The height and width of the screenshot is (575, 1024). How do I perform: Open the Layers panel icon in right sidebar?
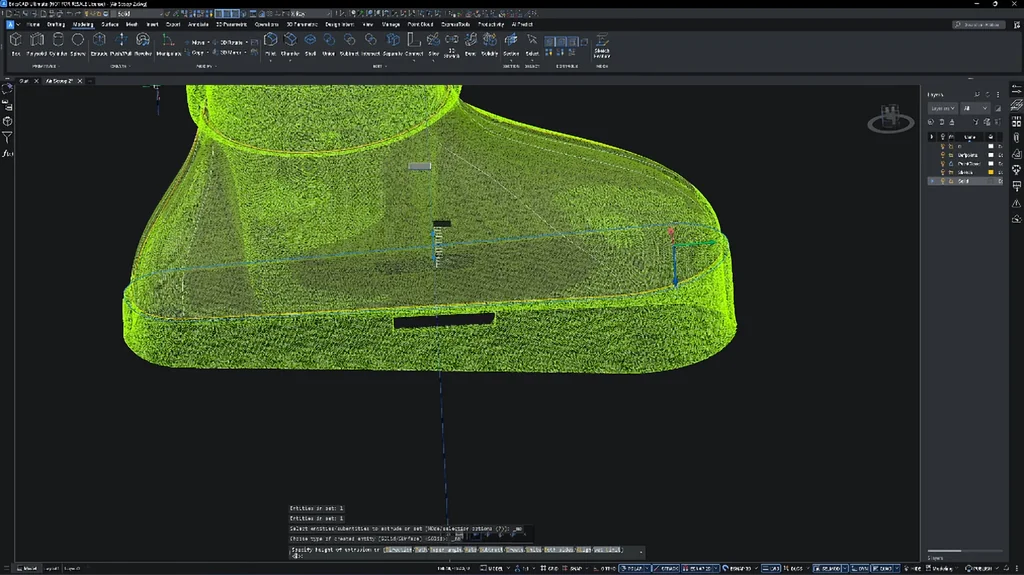coord(1016,106)
